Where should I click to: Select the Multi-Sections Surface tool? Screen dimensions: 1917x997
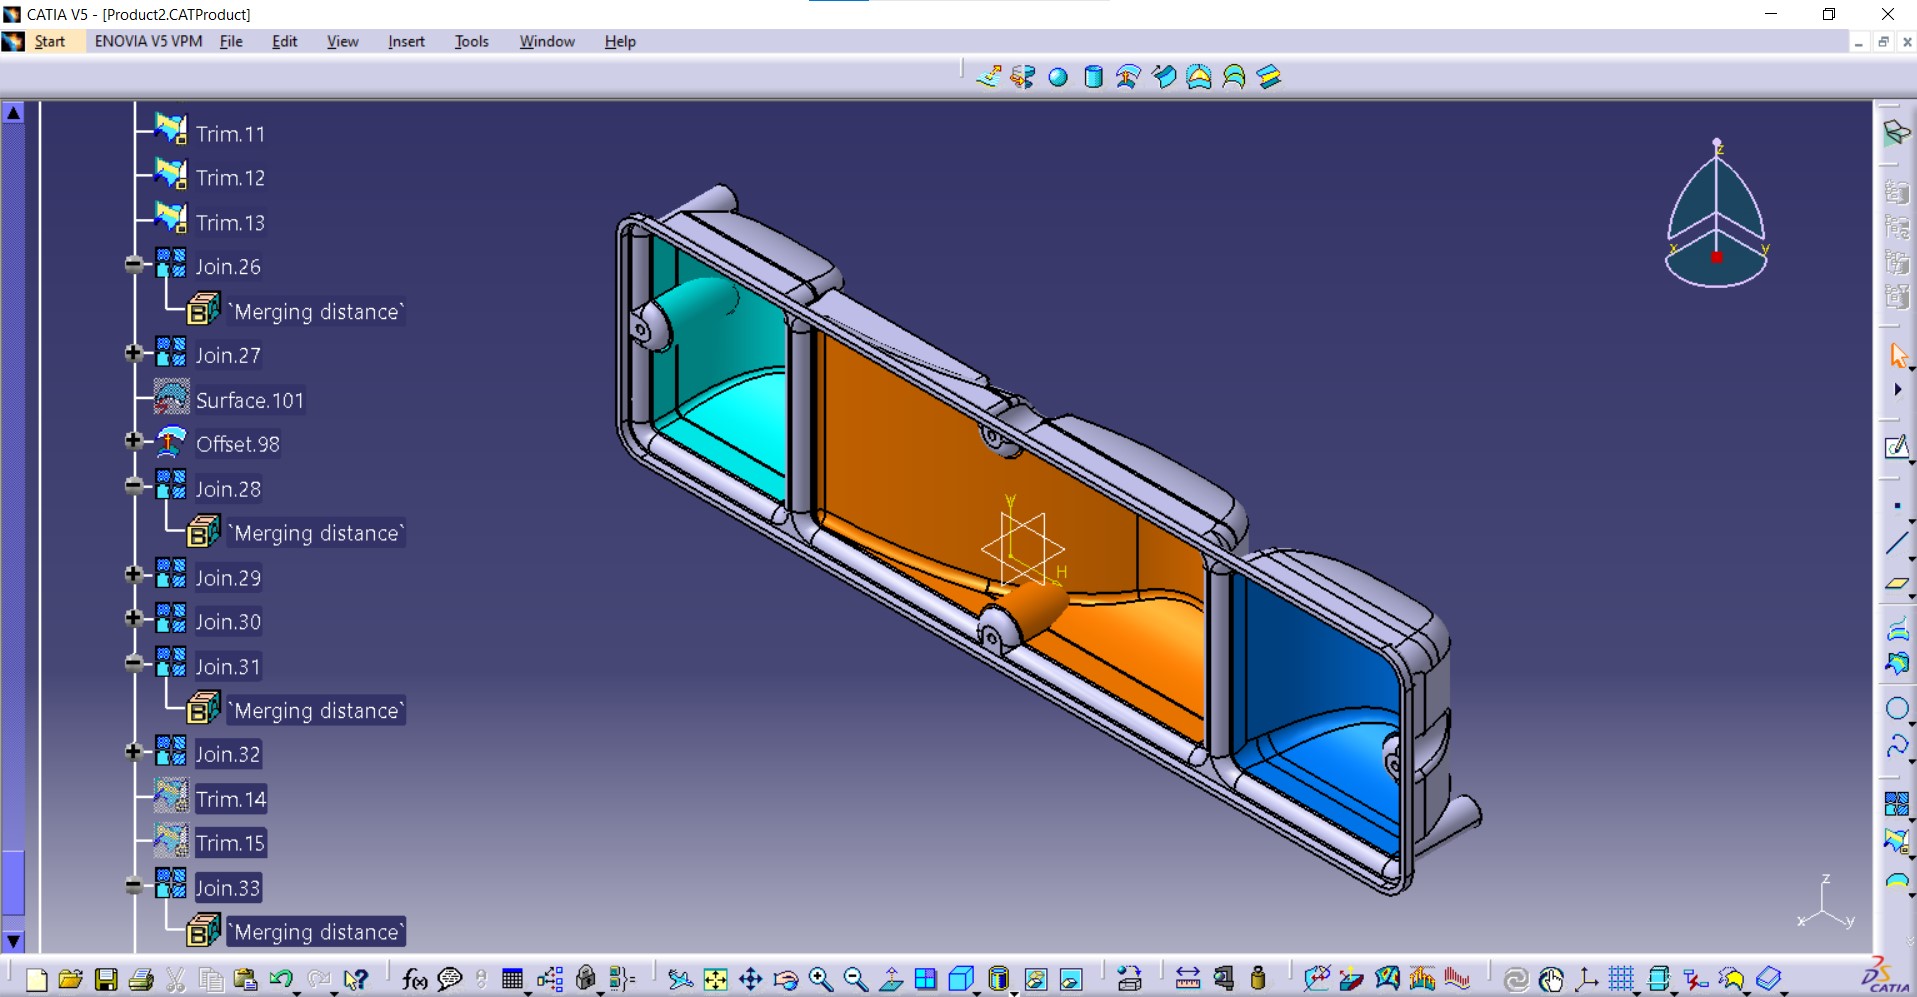[1234, 77]
